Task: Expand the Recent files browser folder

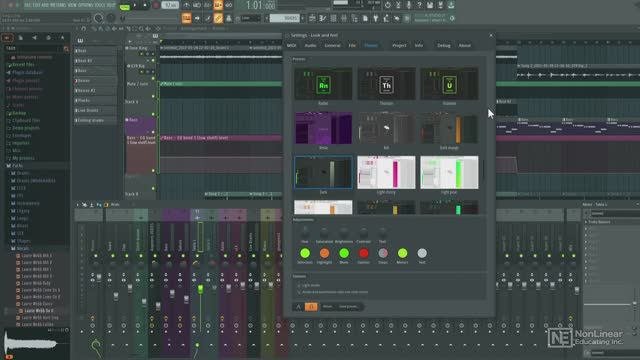Action: (x=22, y=64)
